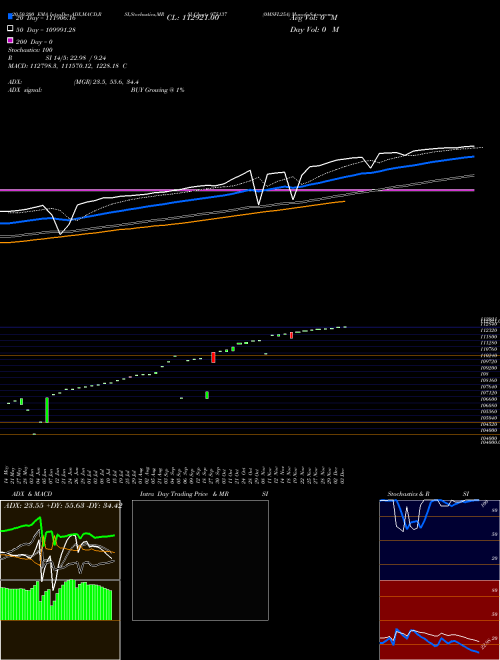This screenshot has width=500, height=660.
Task: Click the MACD values line
Action: 67,66
